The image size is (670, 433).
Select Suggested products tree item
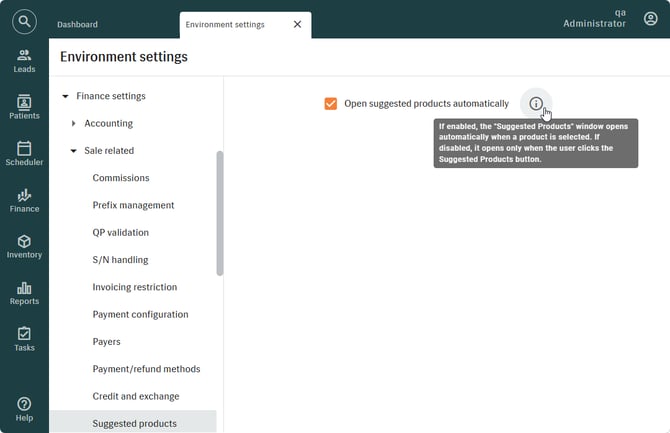[x=133, y=422]
